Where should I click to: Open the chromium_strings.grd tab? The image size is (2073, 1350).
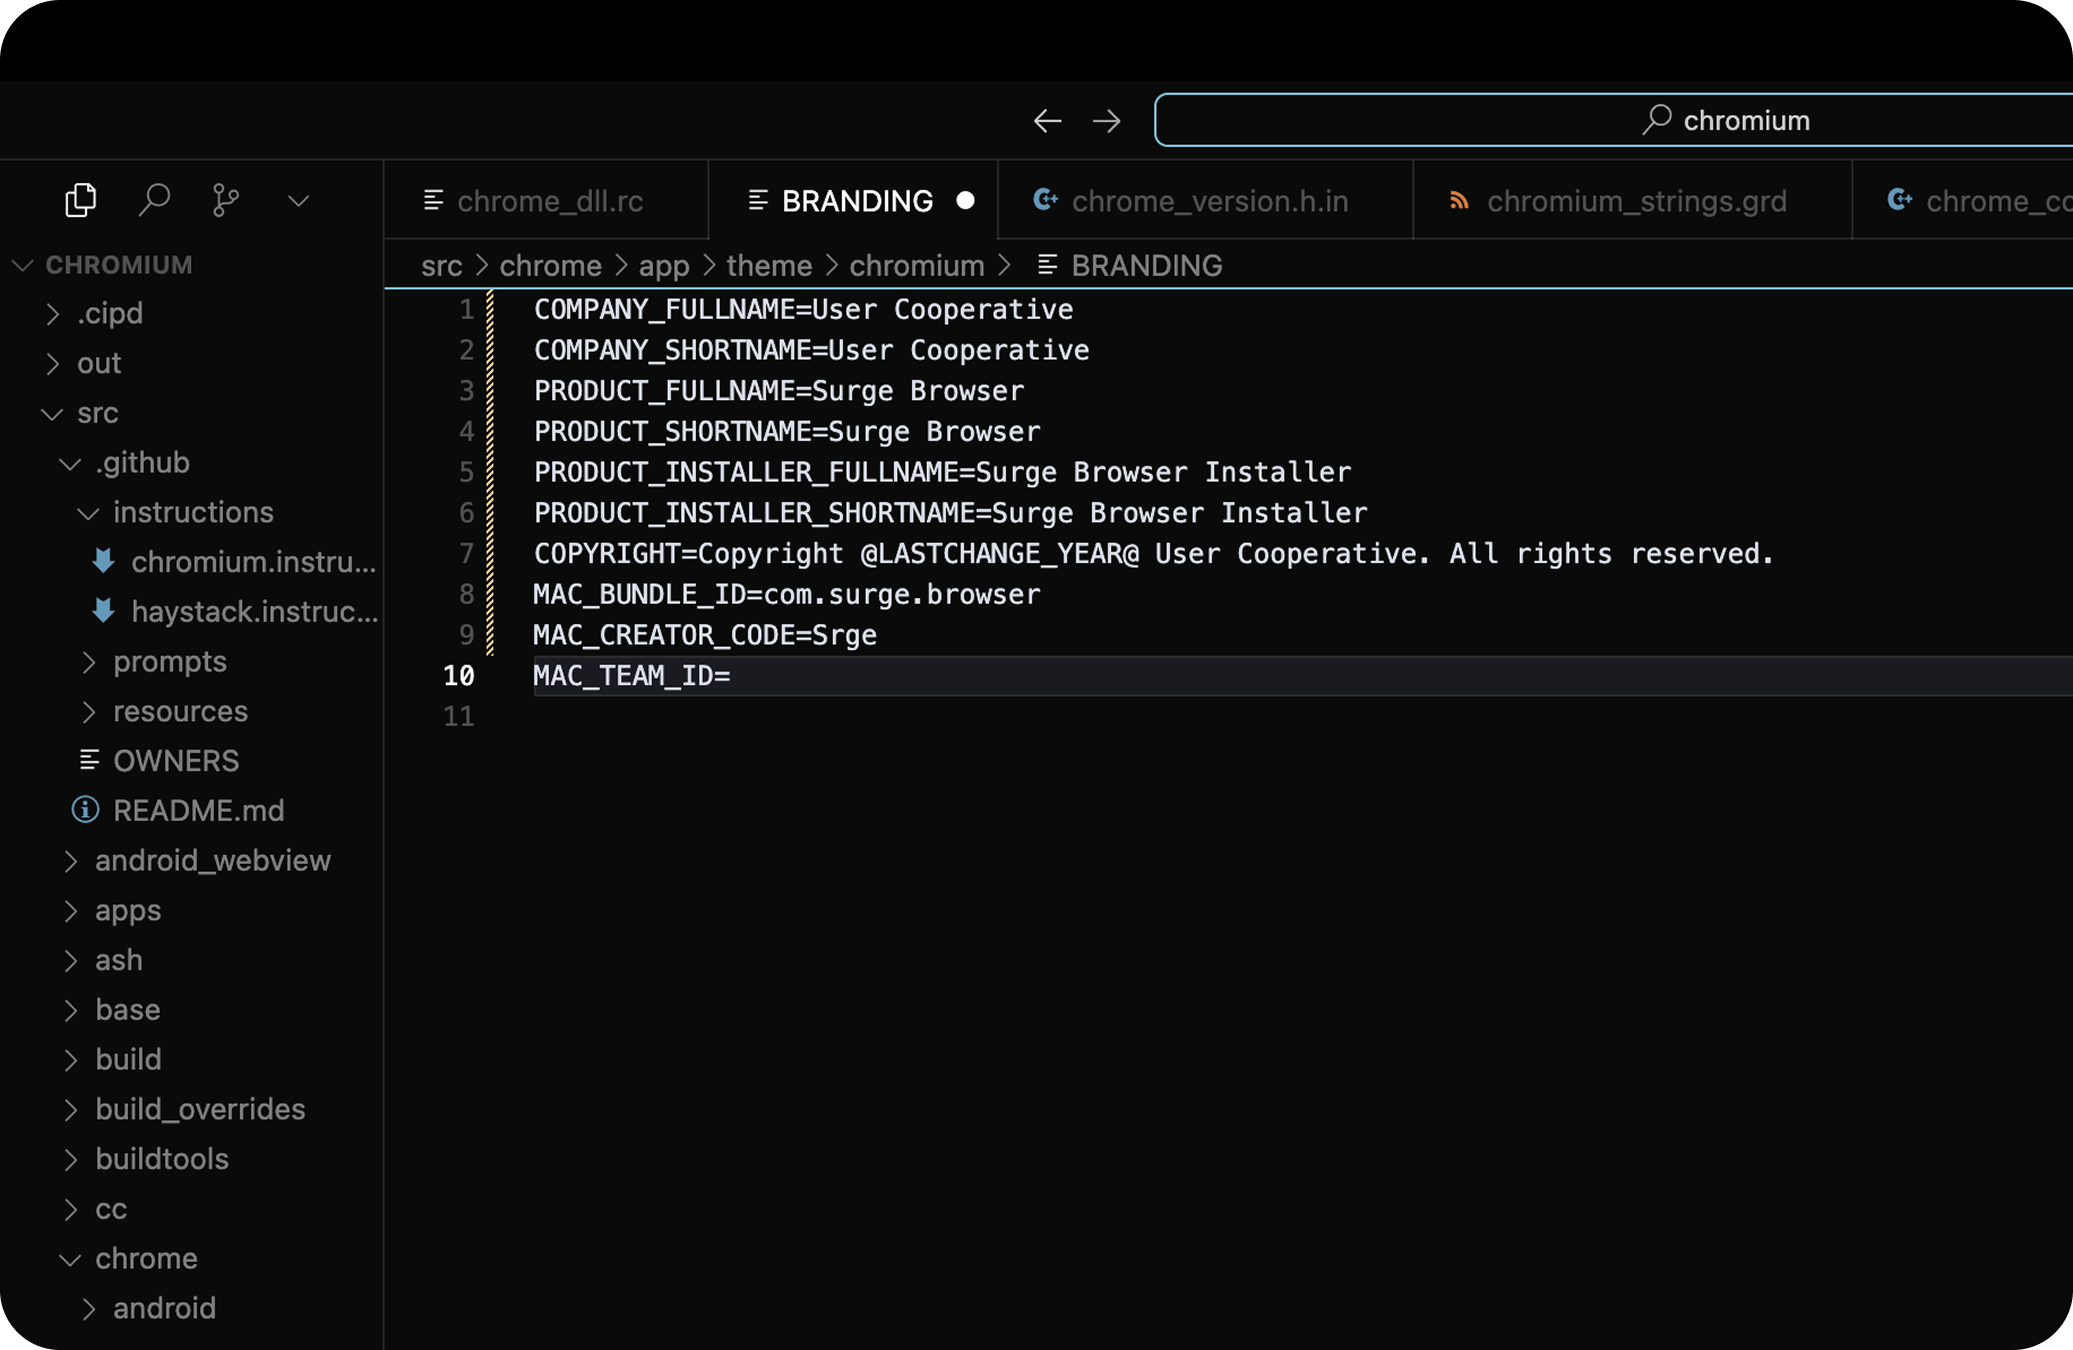(1632, 201)
